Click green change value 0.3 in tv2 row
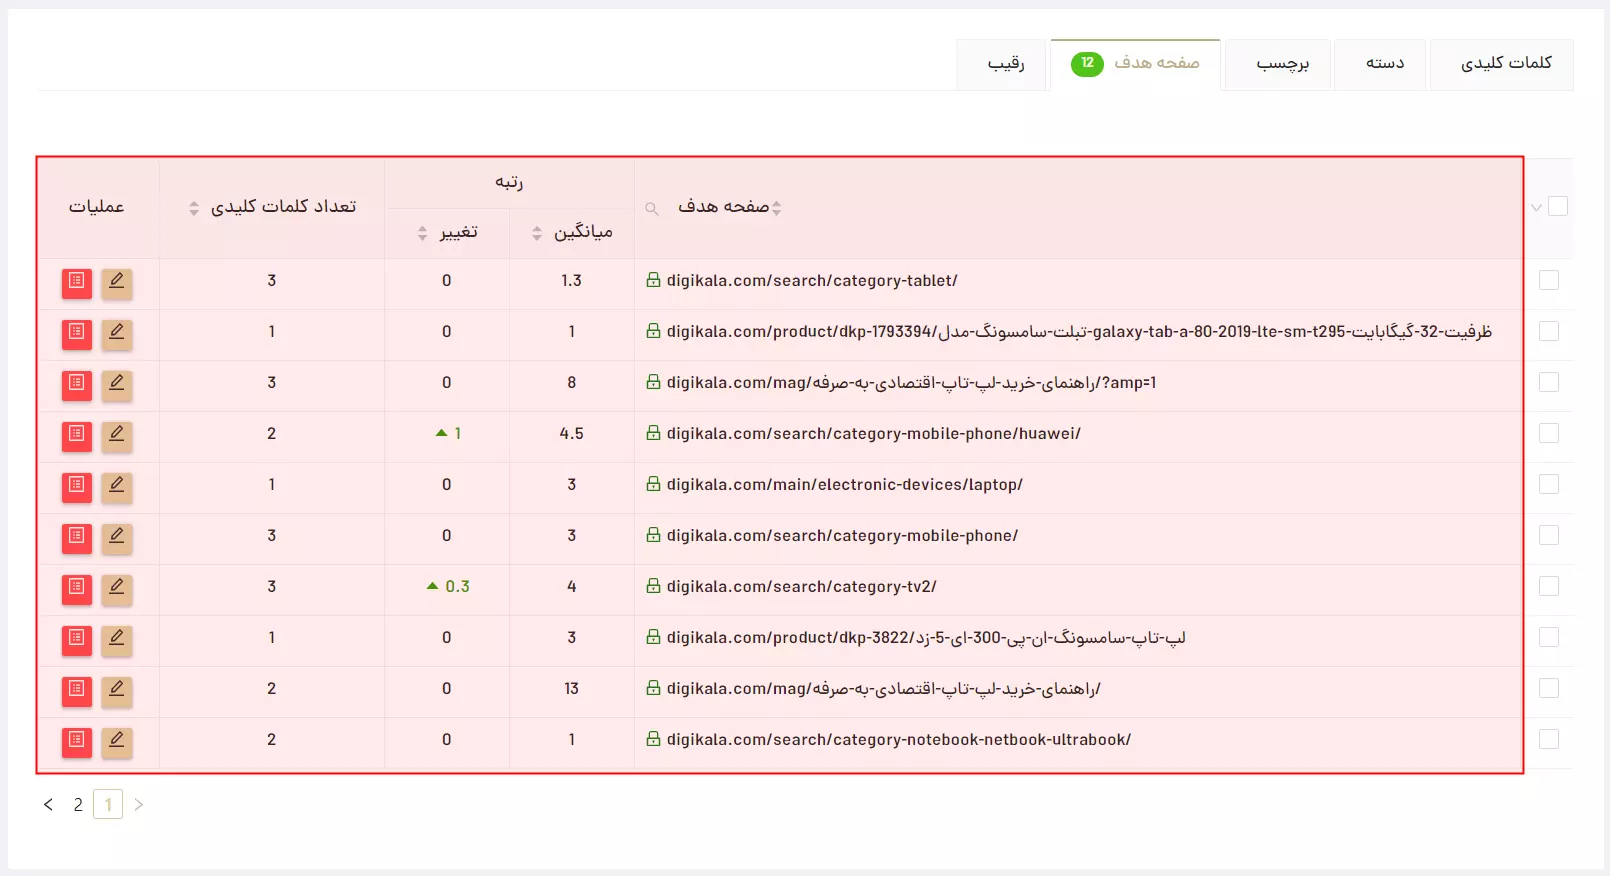Viewport: 1610px width, 876px height. pyautogui.click(x=457, y=586)
